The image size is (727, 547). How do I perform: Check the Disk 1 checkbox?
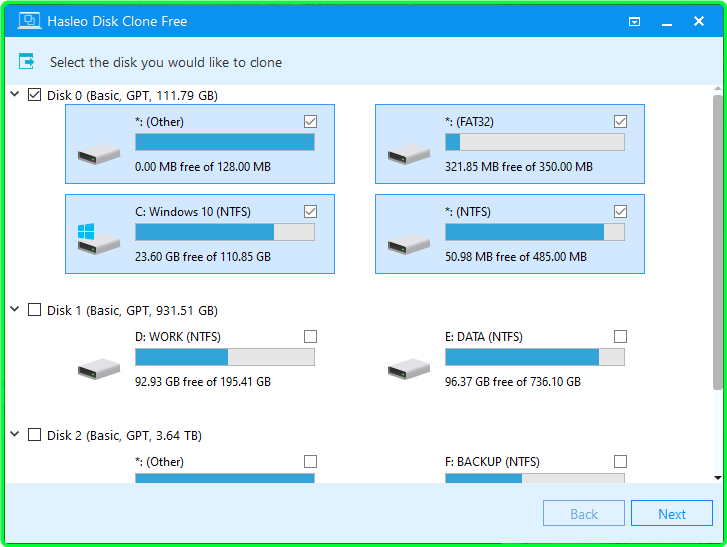point(35,310)
